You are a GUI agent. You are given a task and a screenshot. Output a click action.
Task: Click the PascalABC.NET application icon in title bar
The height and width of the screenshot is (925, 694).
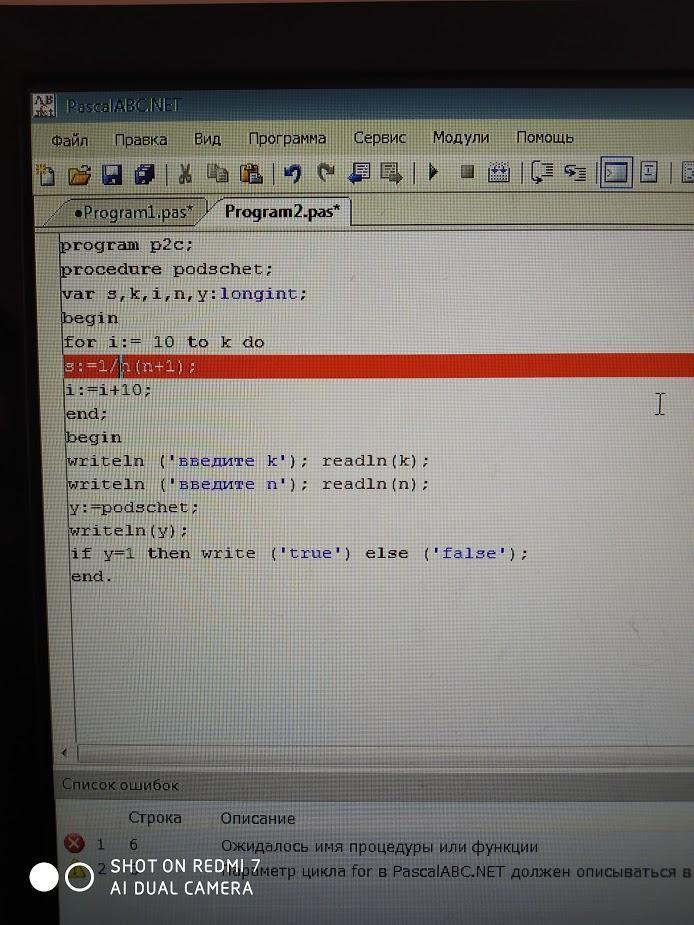(44, 106)
